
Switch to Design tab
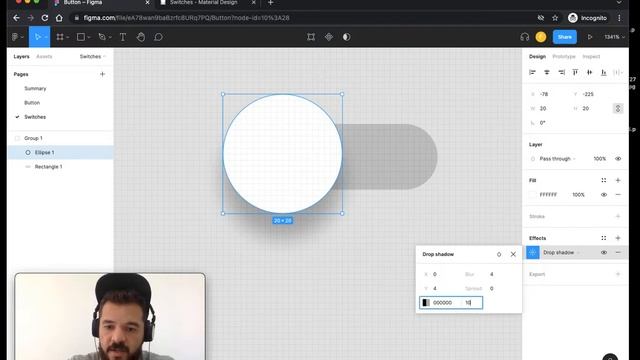[537, 56]
